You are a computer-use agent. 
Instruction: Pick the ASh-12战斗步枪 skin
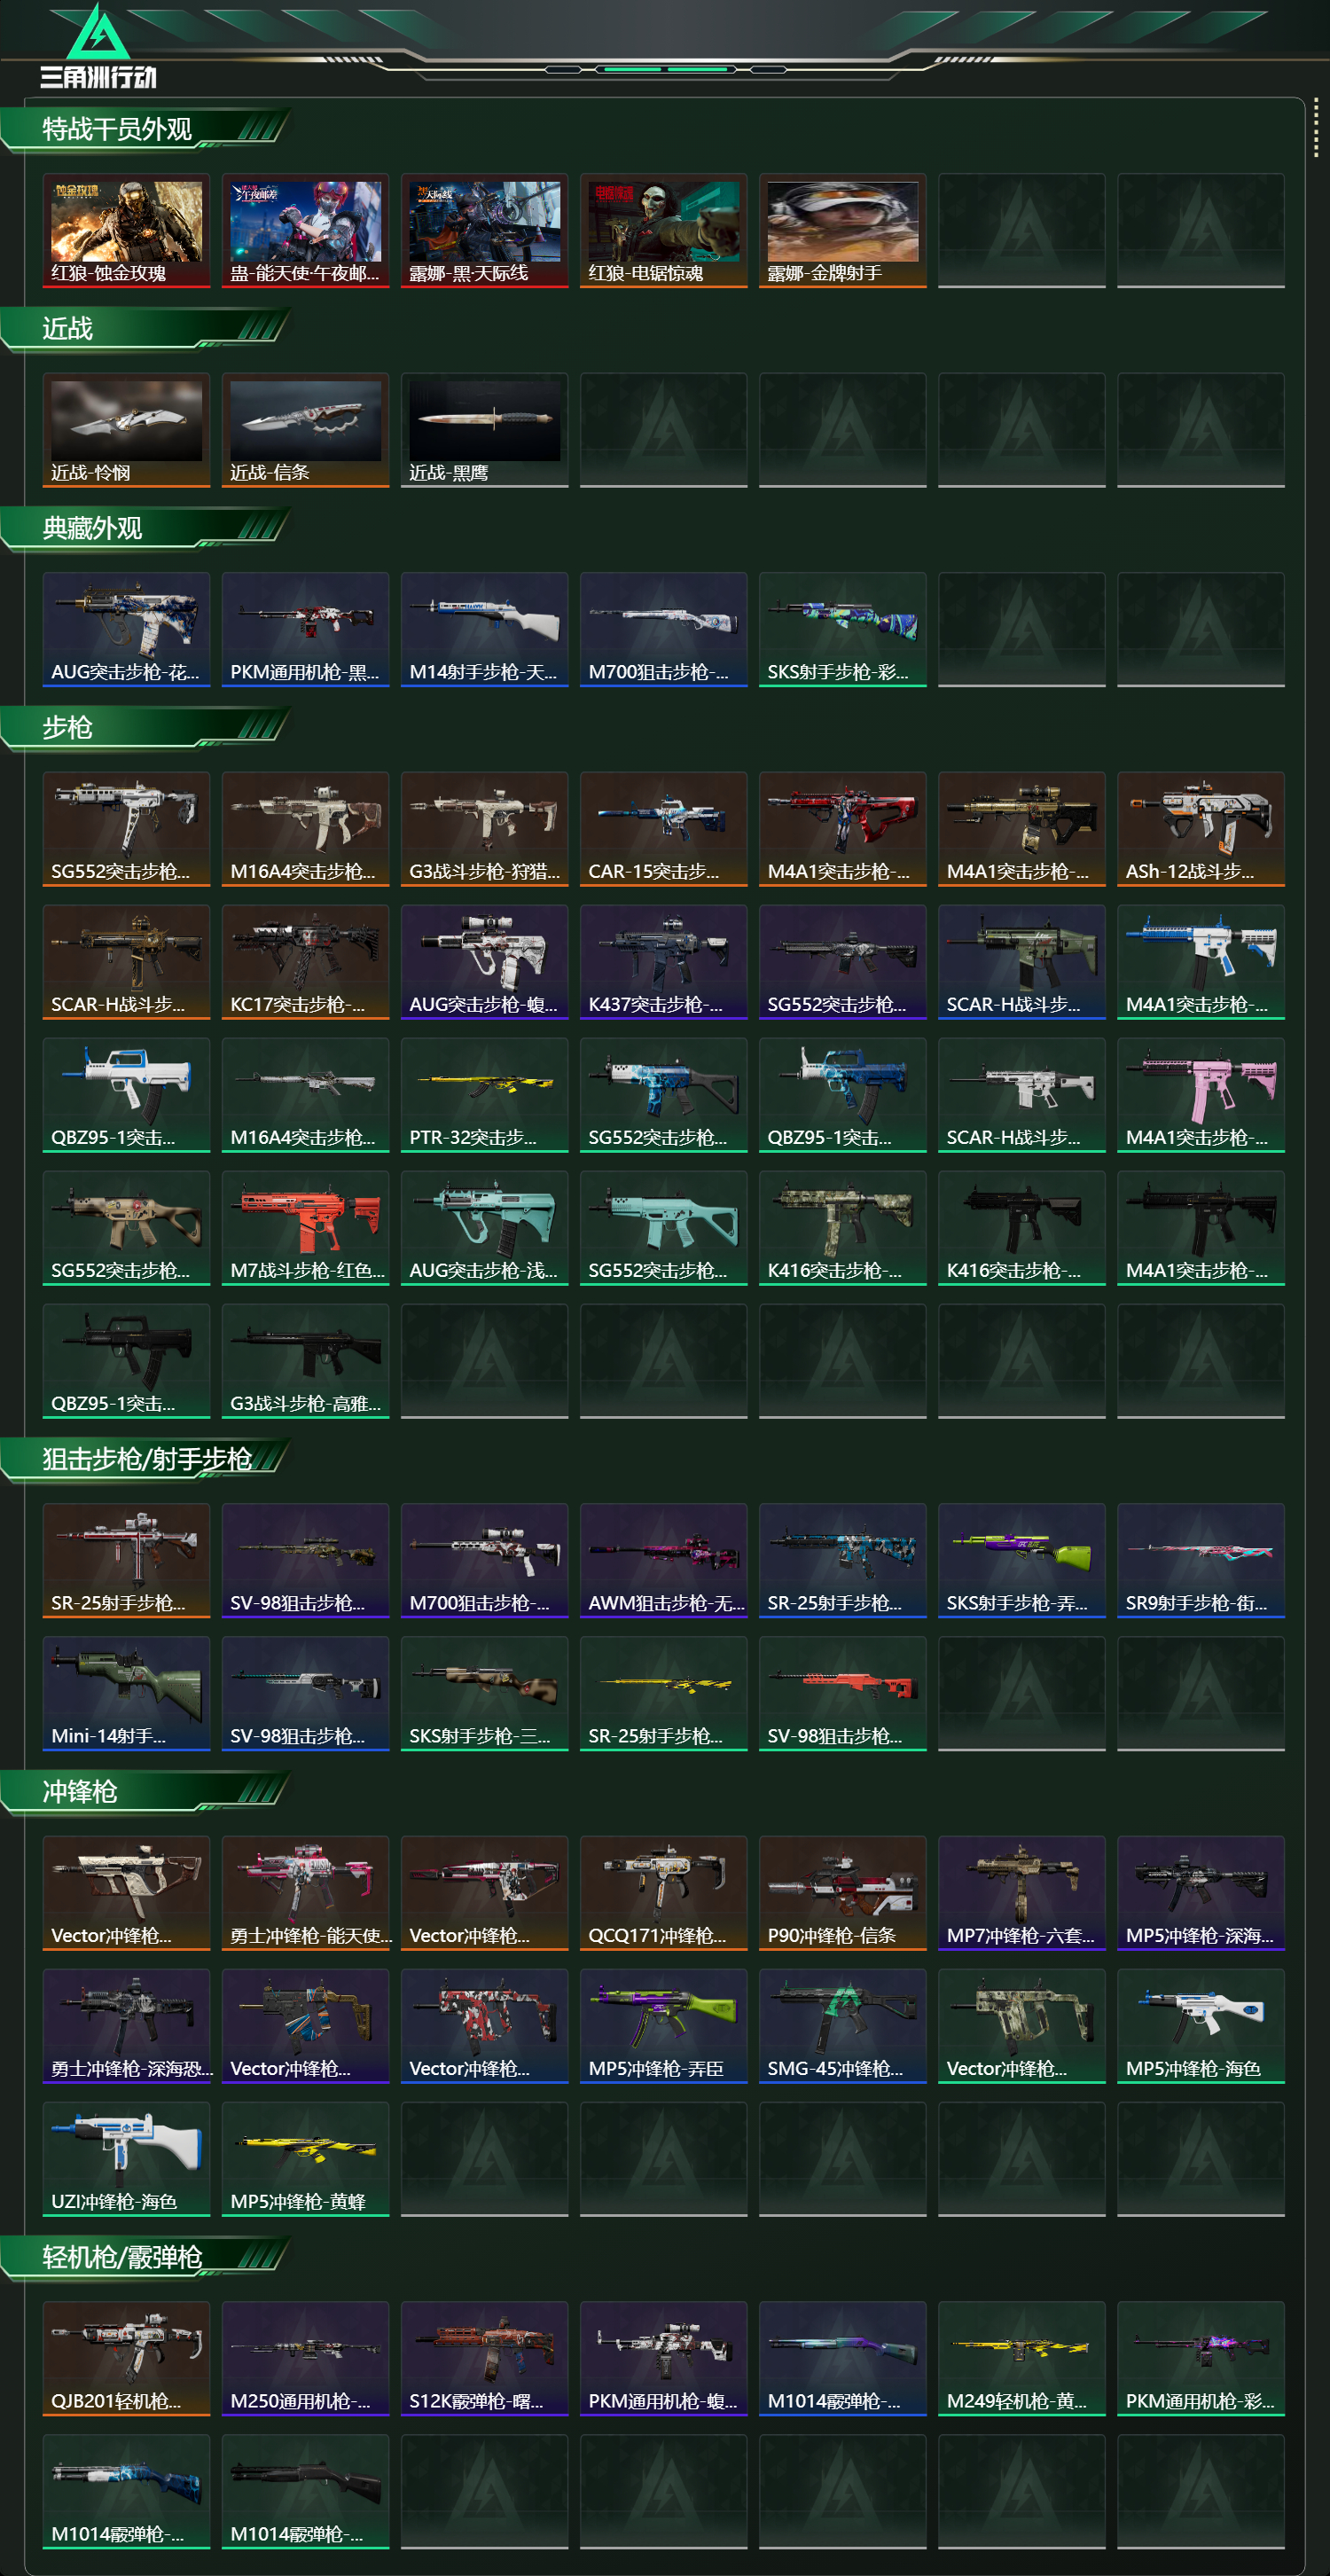(1200, 829)
